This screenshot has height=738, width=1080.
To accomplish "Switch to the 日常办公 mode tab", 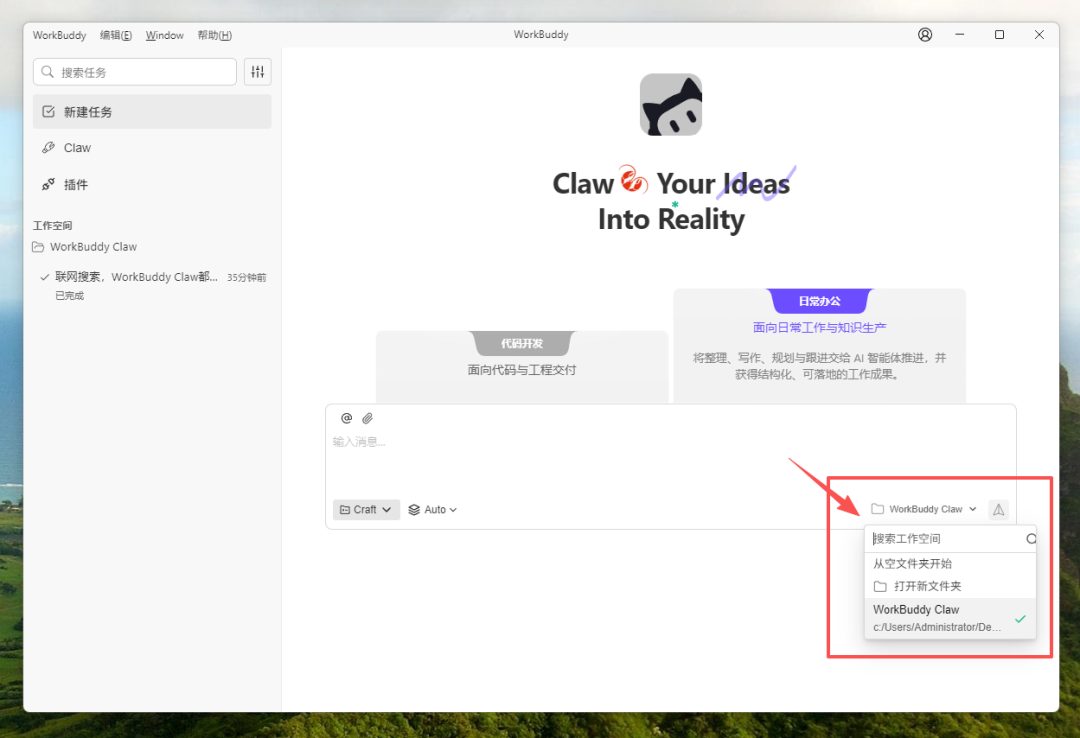I will click(819, 301).
